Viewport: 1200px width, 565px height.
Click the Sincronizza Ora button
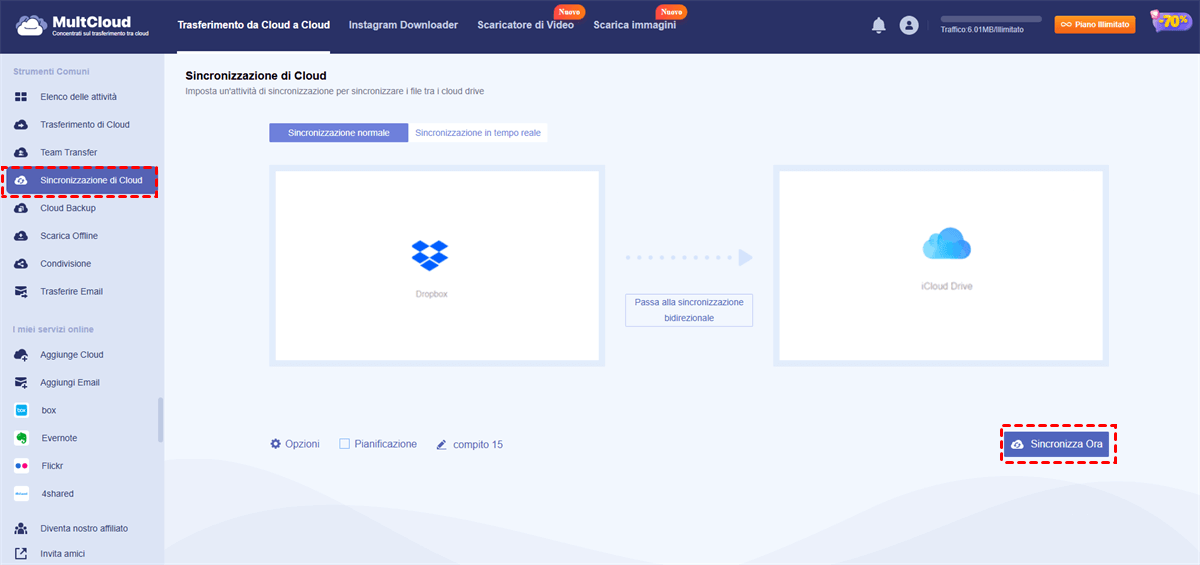(1058, 444)
